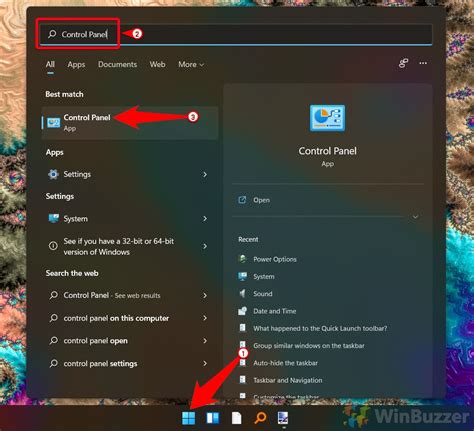Click the System icon in Recent list

coord(242,276)
